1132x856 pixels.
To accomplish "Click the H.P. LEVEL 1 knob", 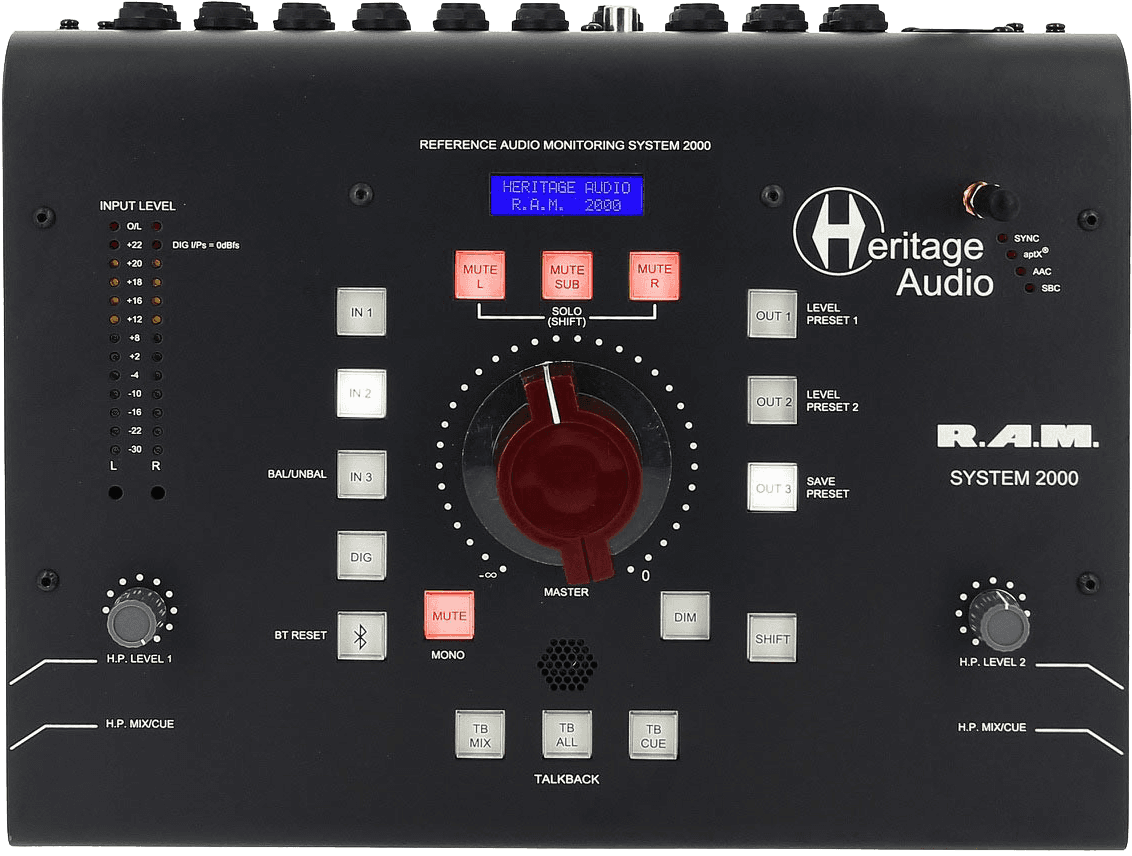I will point(134,621).
